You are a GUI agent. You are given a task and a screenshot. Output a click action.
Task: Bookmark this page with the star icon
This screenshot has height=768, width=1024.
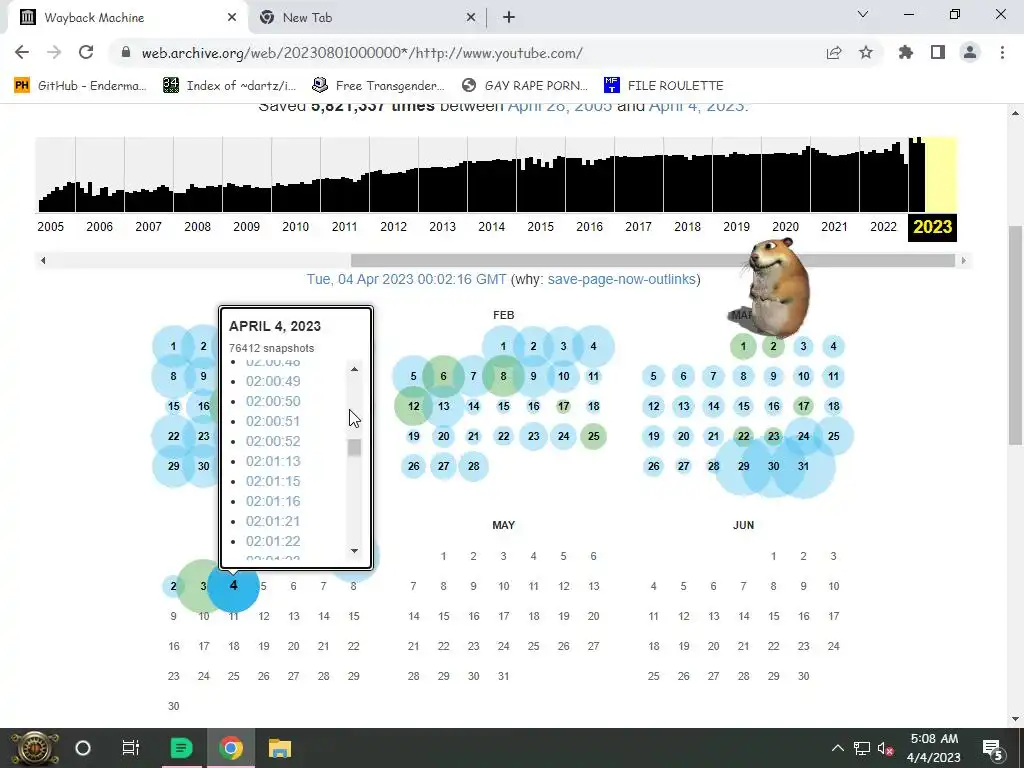tap(865, 53)
